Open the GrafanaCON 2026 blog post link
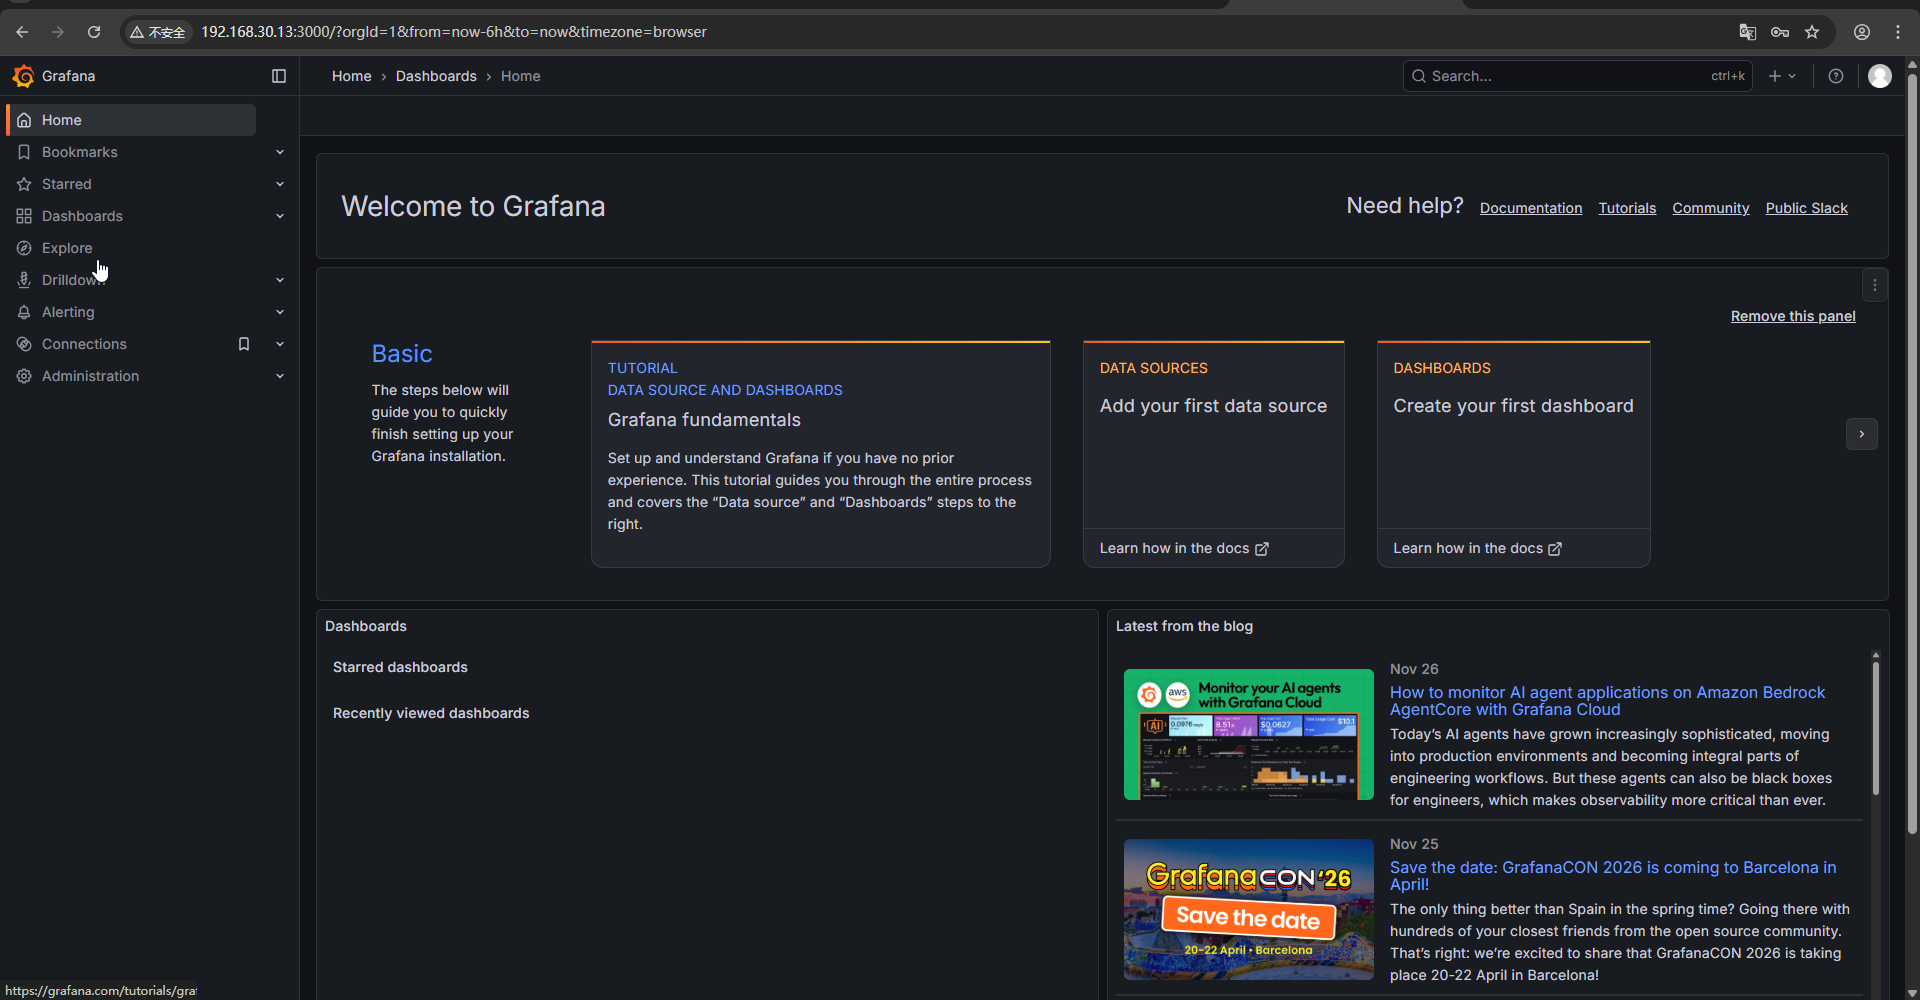1920x1000 pixels. pyautogui.click(x=1613, y=876)
